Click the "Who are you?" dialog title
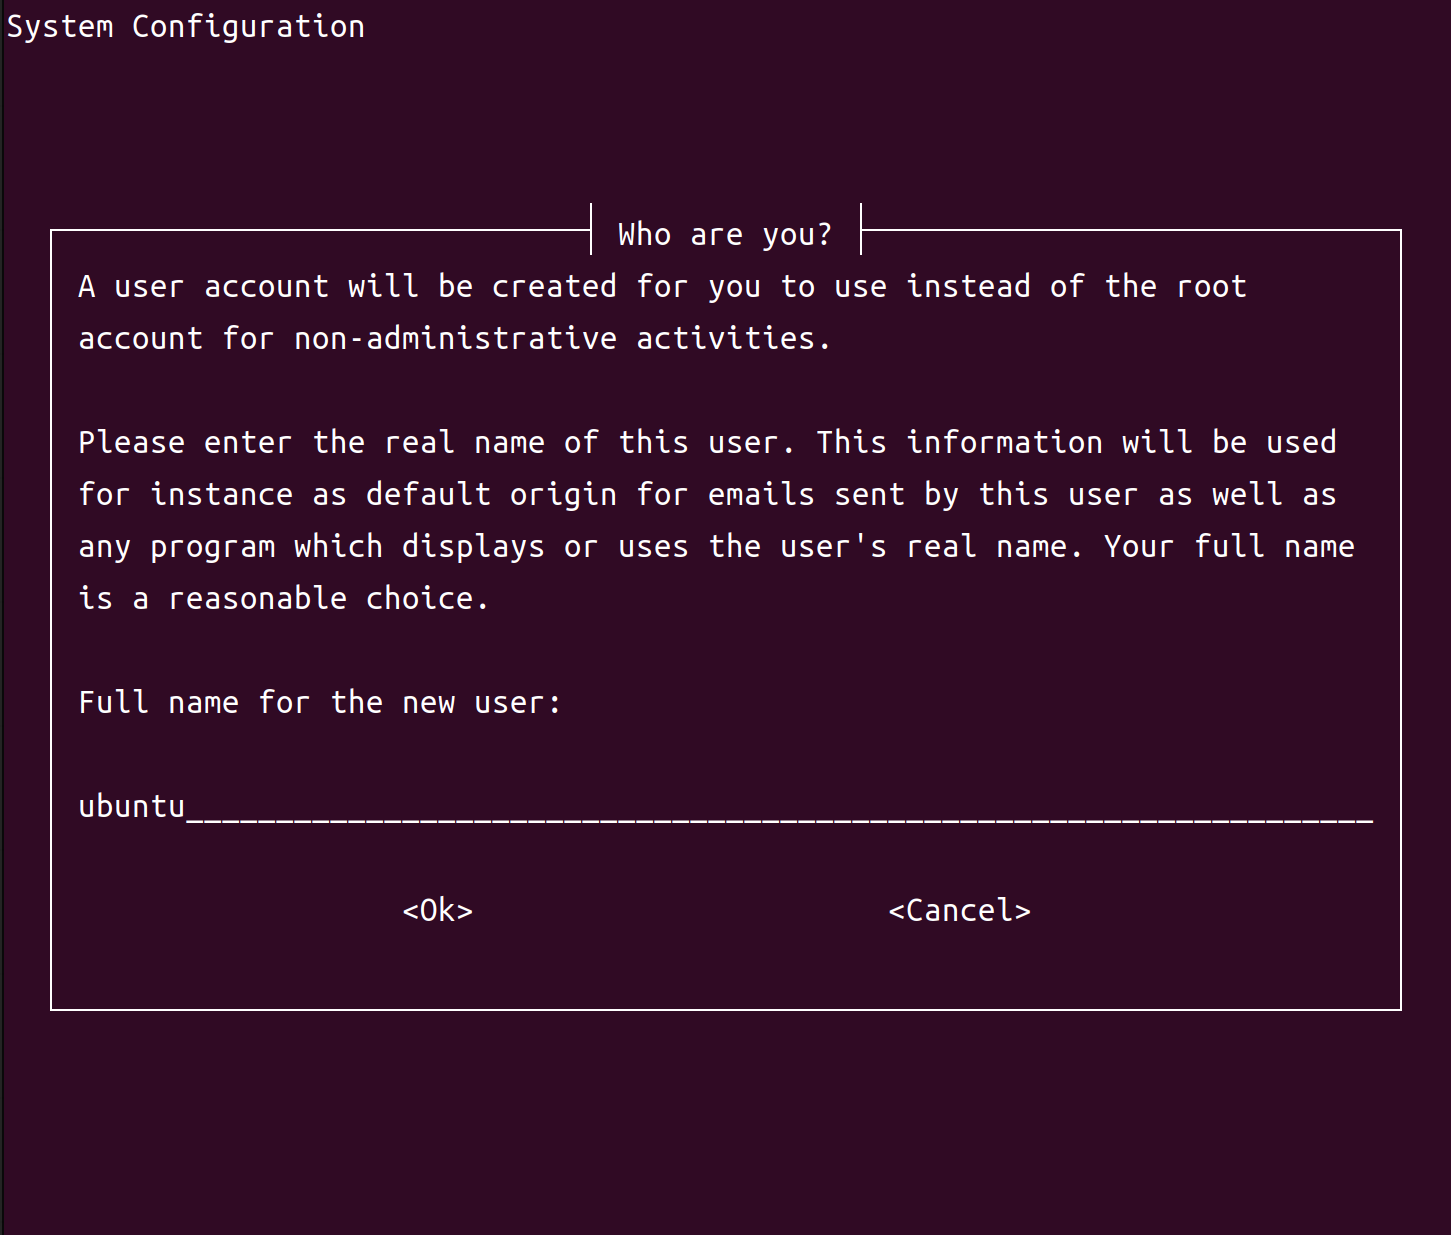Screen dimensions: 1451x1235 click(723, 233)
